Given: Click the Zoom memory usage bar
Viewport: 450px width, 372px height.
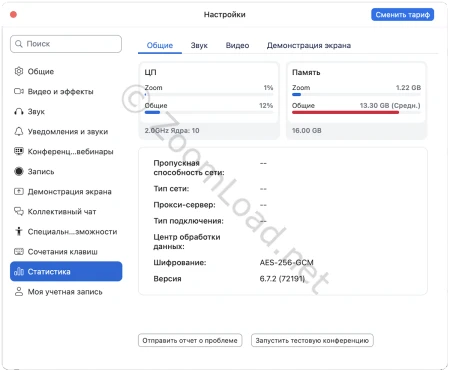Looking at the screenshot, I should (356, 95).
